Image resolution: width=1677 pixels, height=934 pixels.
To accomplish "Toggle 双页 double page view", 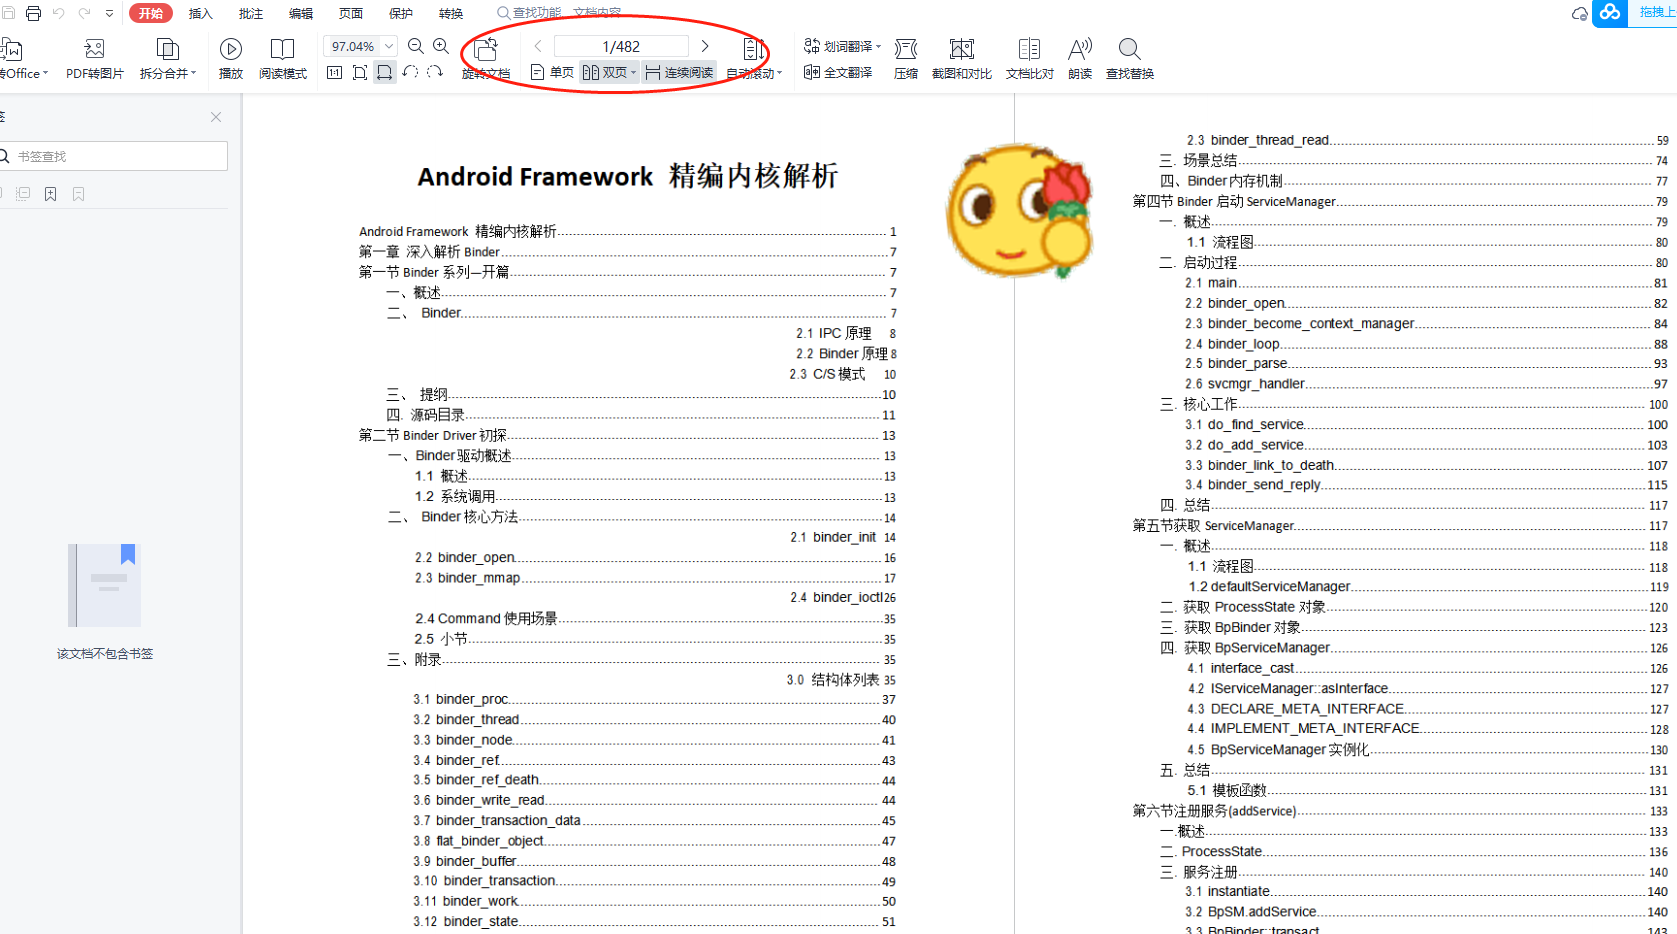I will (605, 72).
